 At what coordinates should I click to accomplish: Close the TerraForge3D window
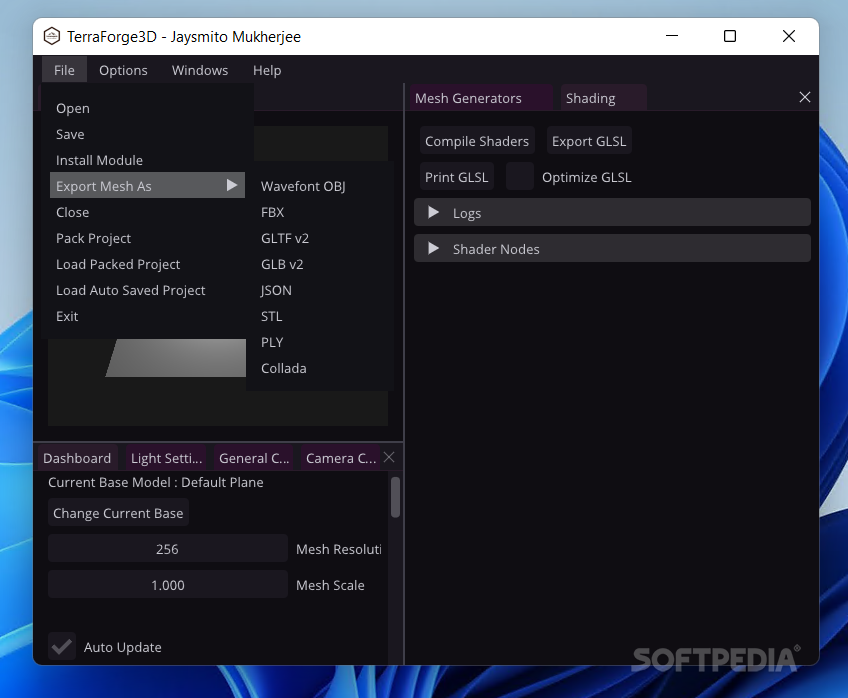pyautogui.click(x=789, y=36)
